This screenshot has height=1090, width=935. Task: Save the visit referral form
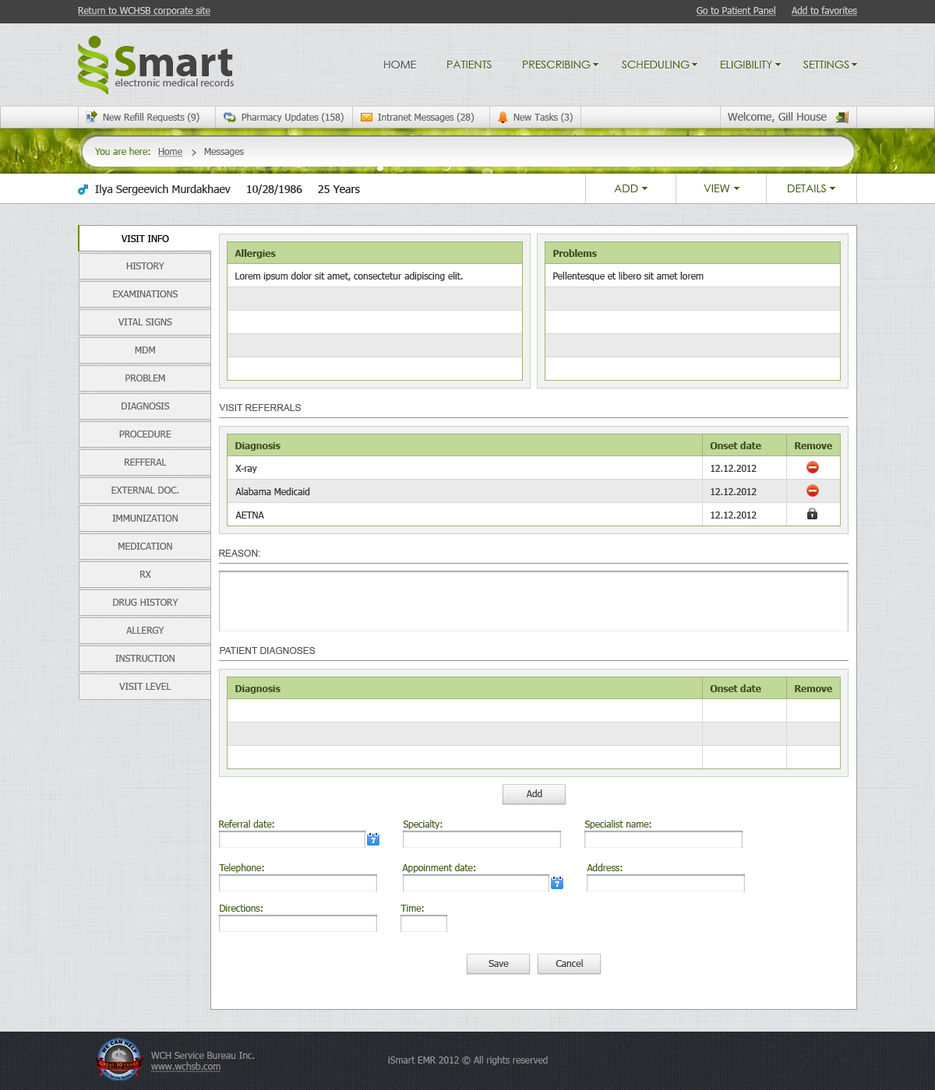click(497, 963)
